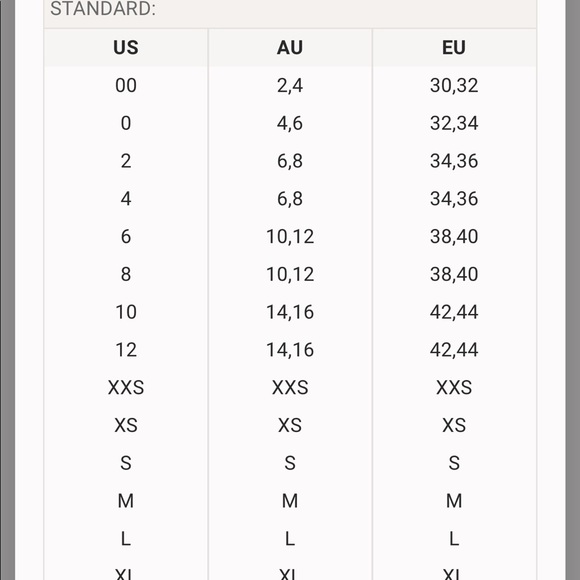580x580 pixels.
Task: Select the AU XS cell
Action: (290, 425)
